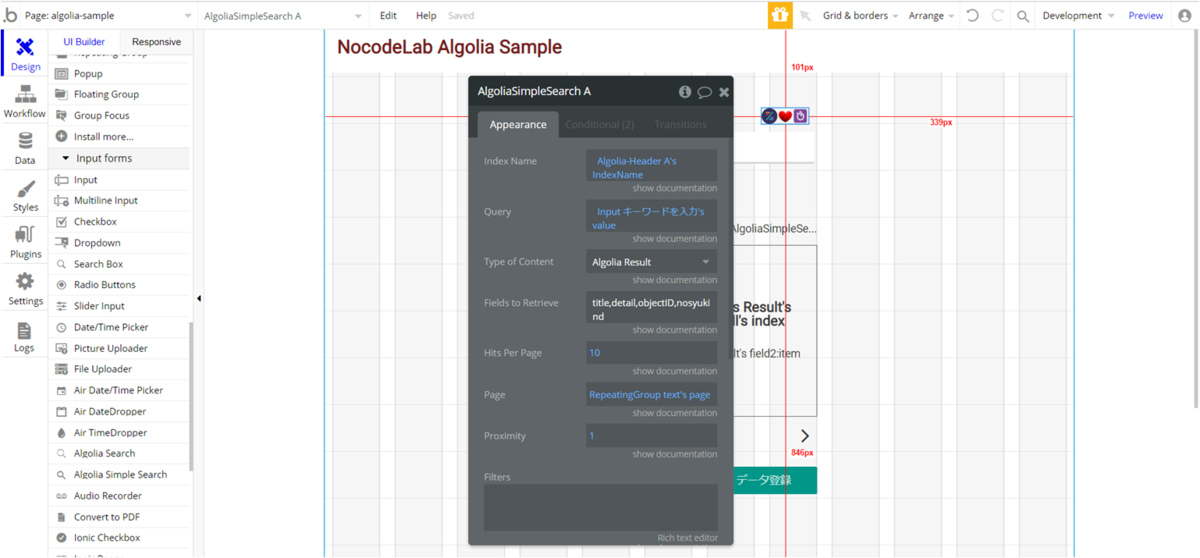
Task: Open comment bubble in property editor
Action: pos(704,92)
